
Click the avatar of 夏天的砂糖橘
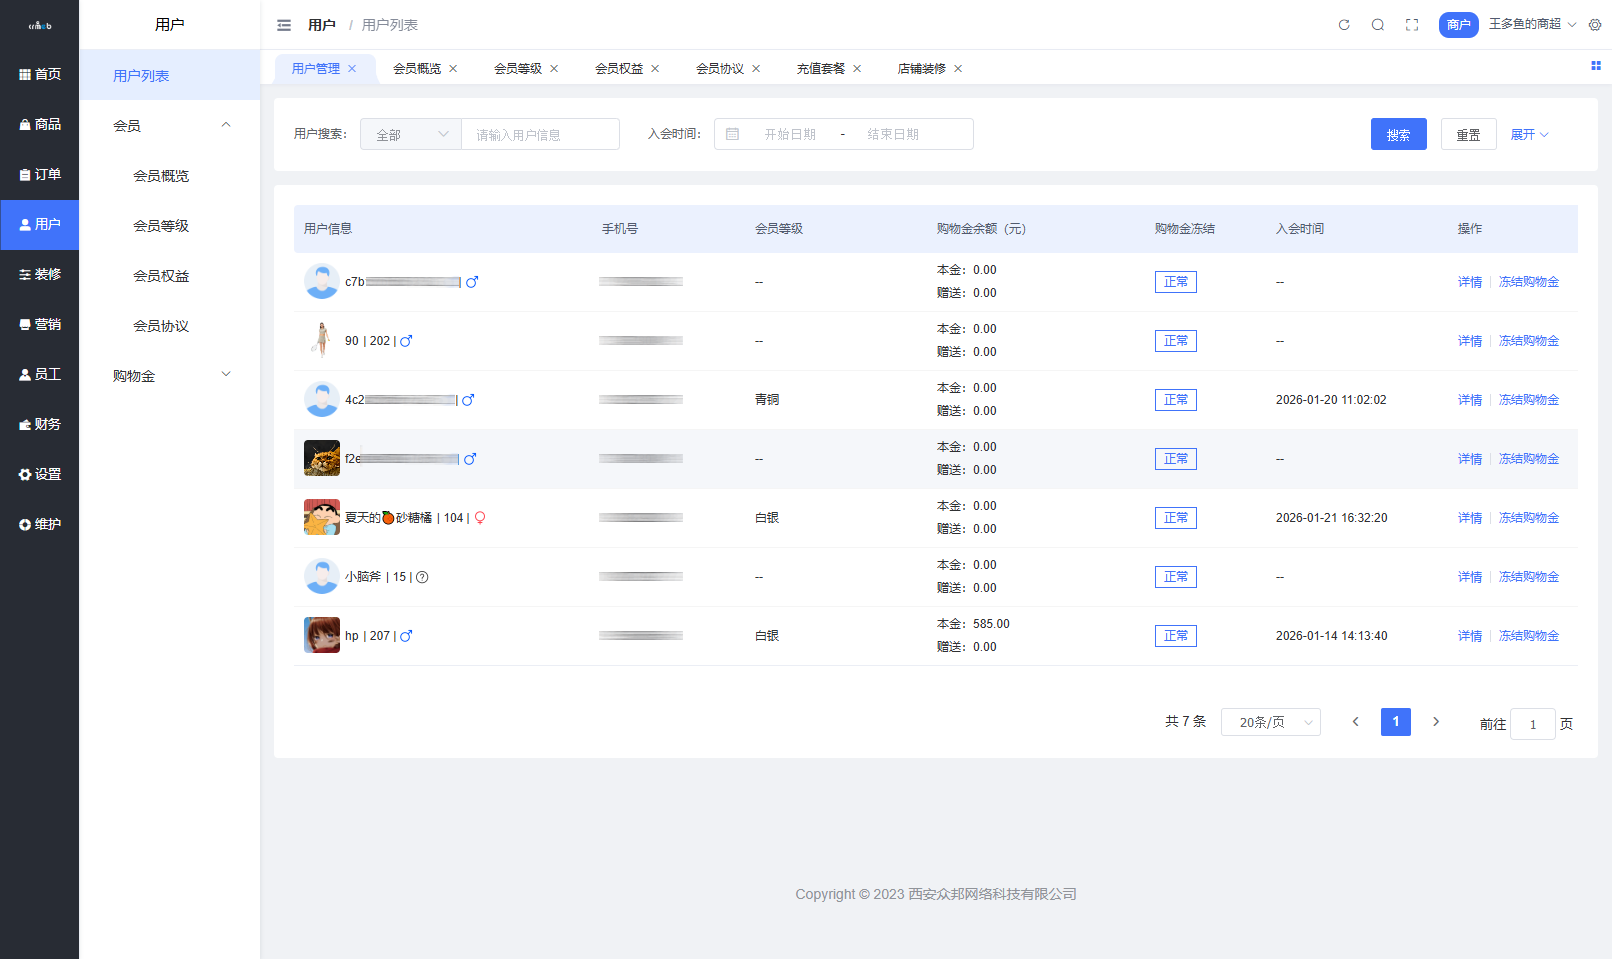[322, 518]
